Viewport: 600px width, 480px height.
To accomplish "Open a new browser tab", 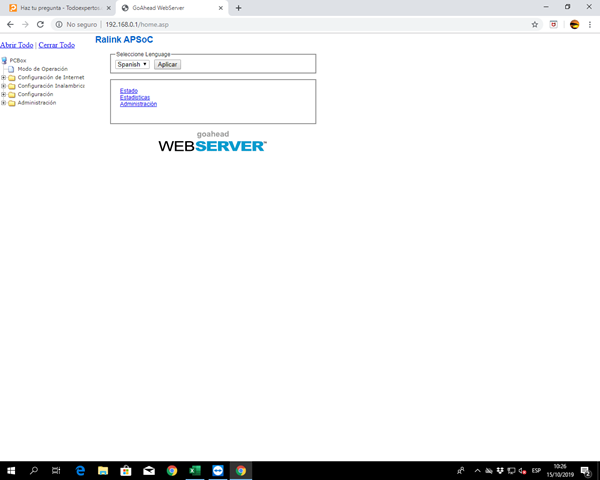I will click(x=238, y=8).
